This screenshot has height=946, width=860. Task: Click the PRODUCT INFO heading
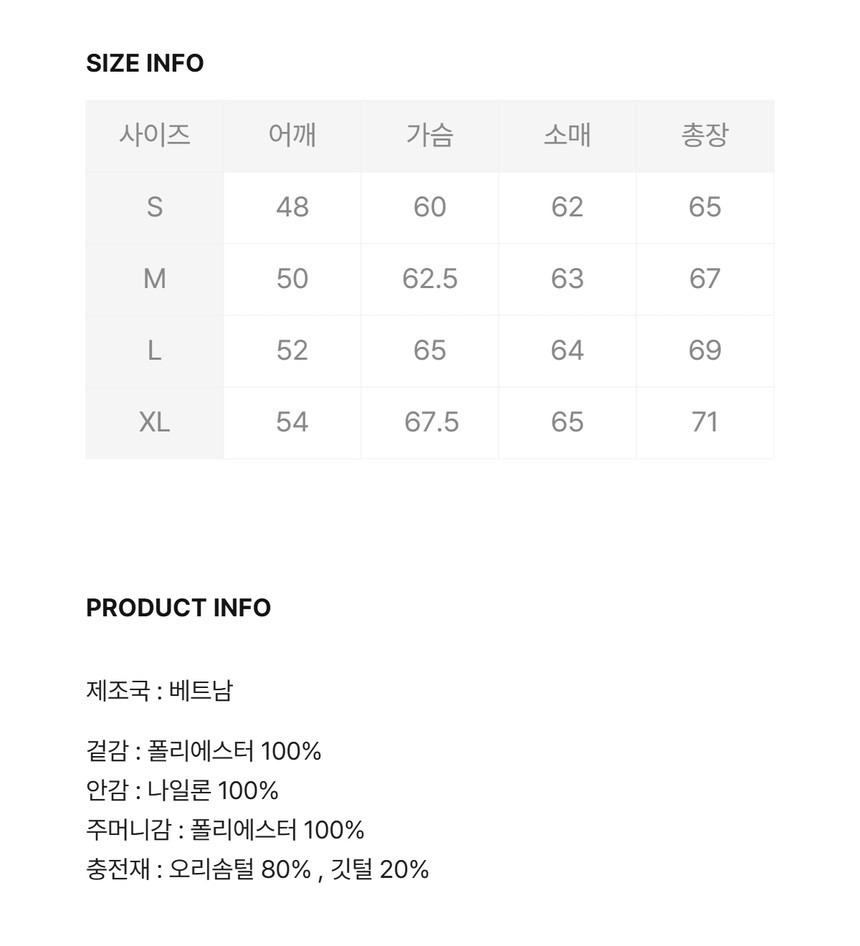(x=178, y=608)
